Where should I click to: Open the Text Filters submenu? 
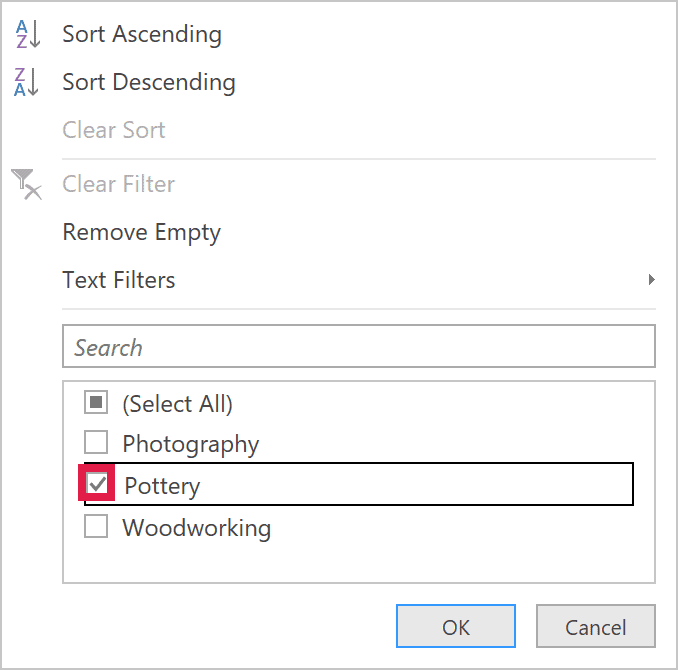coord(118,280)
